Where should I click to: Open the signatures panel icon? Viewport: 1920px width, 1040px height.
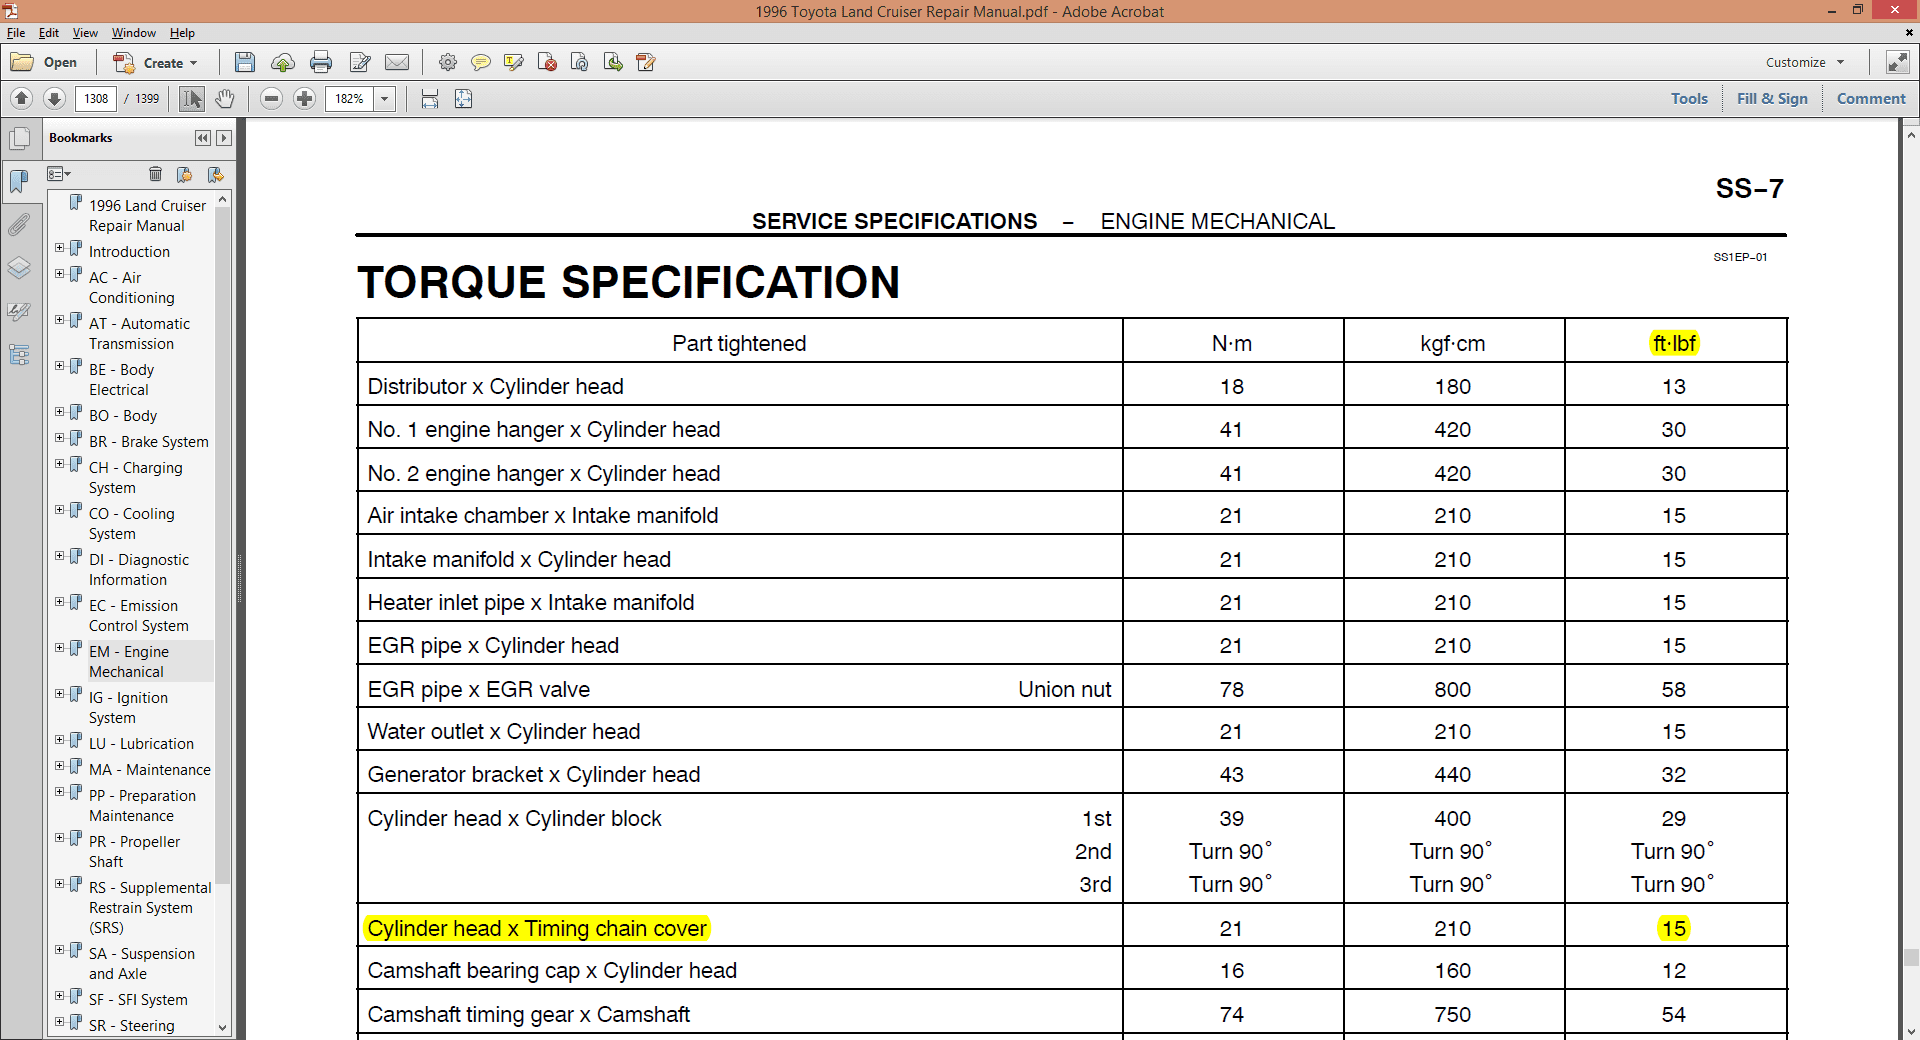pos(19,312)
